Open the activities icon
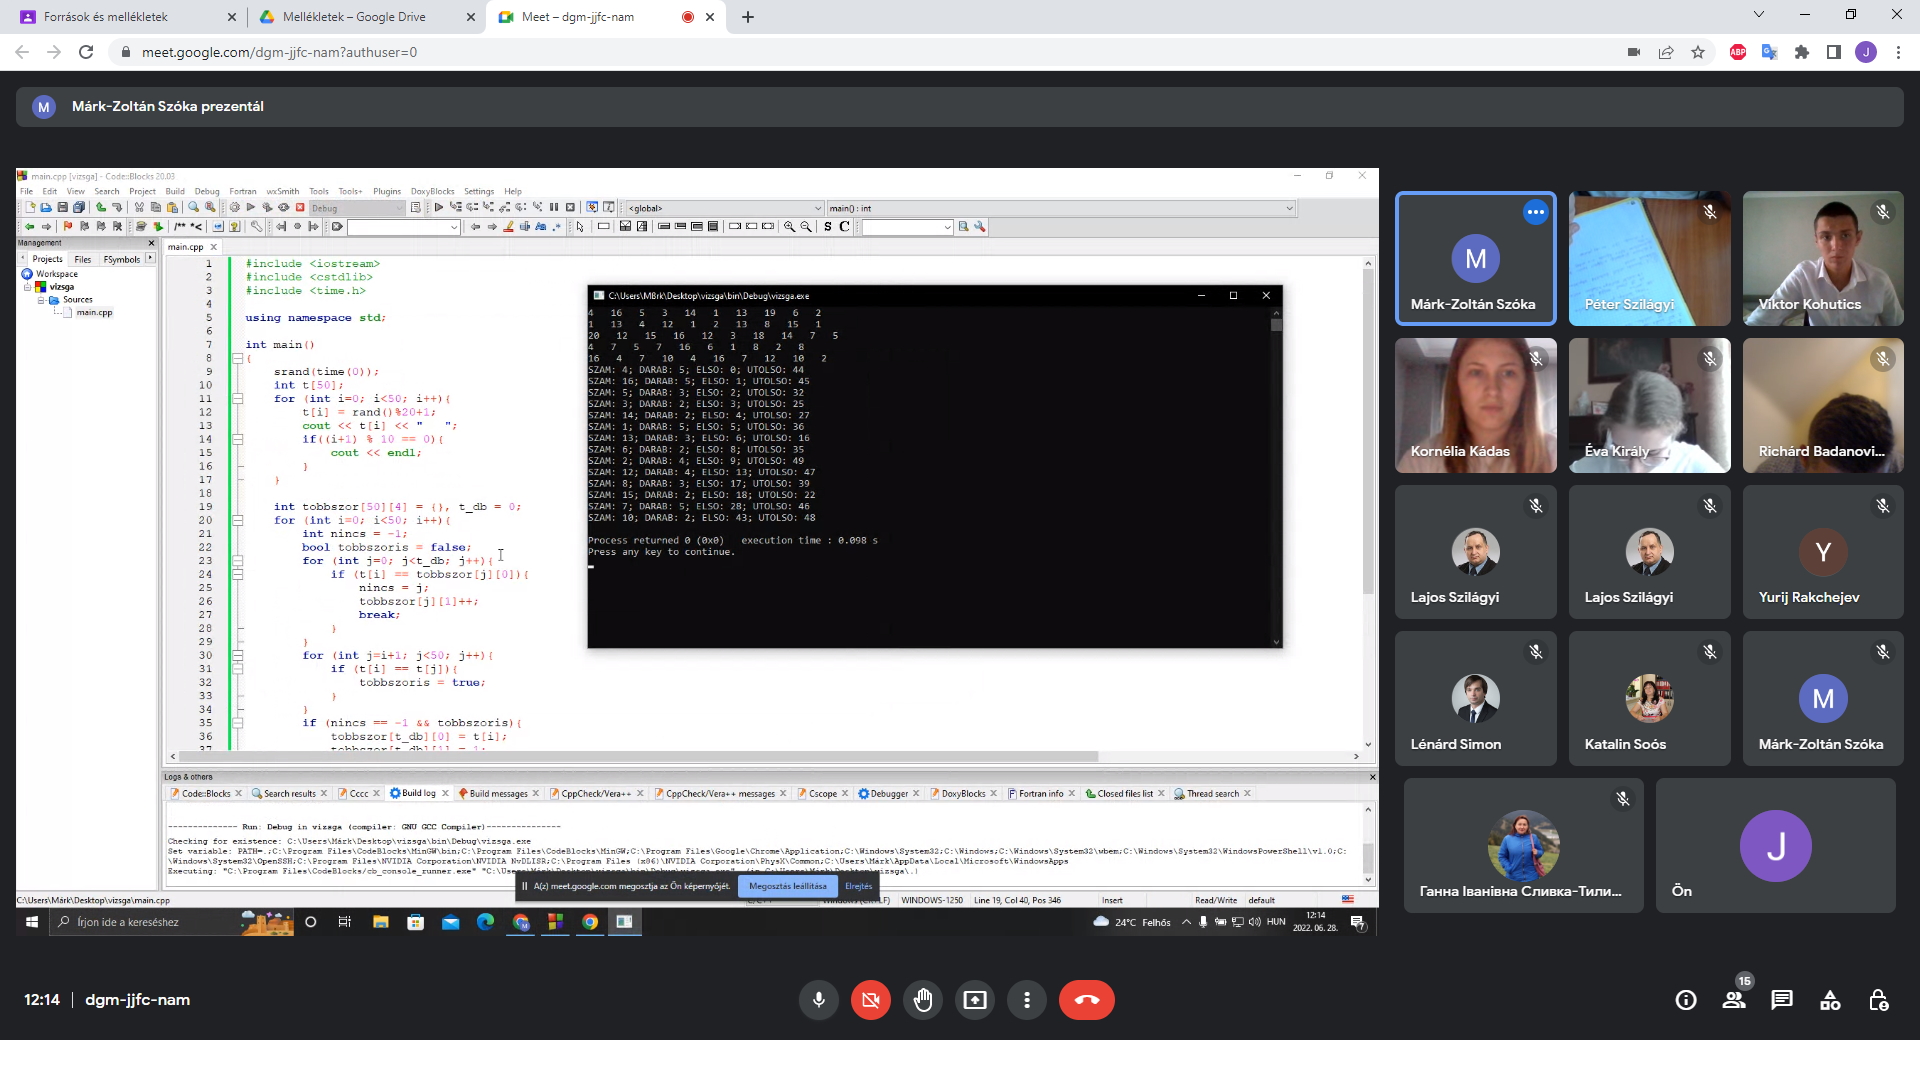Viewport: 1920px width, 1078px height. [x=1830, y=1000]
